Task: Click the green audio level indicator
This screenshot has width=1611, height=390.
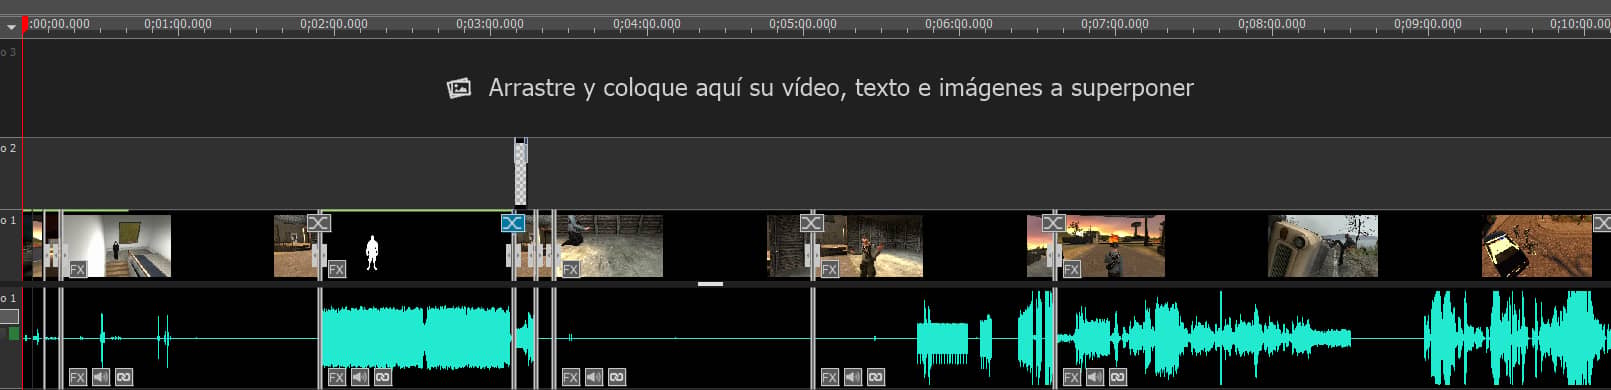Action: click(x=14, y=334)
